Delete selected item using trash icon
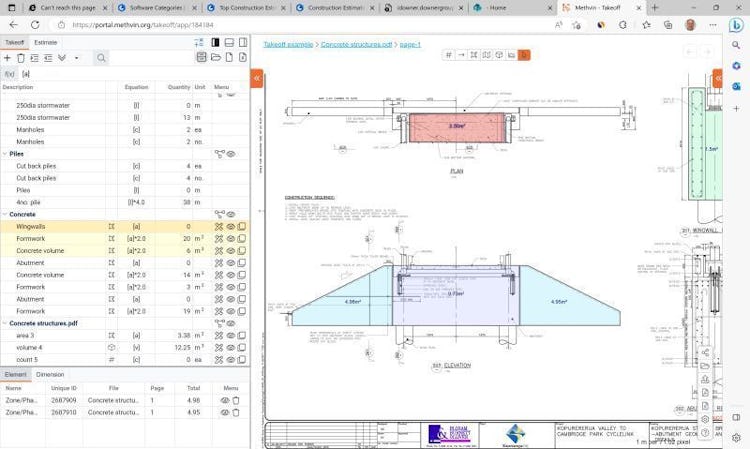750x449 pixels. pos(21,58)
